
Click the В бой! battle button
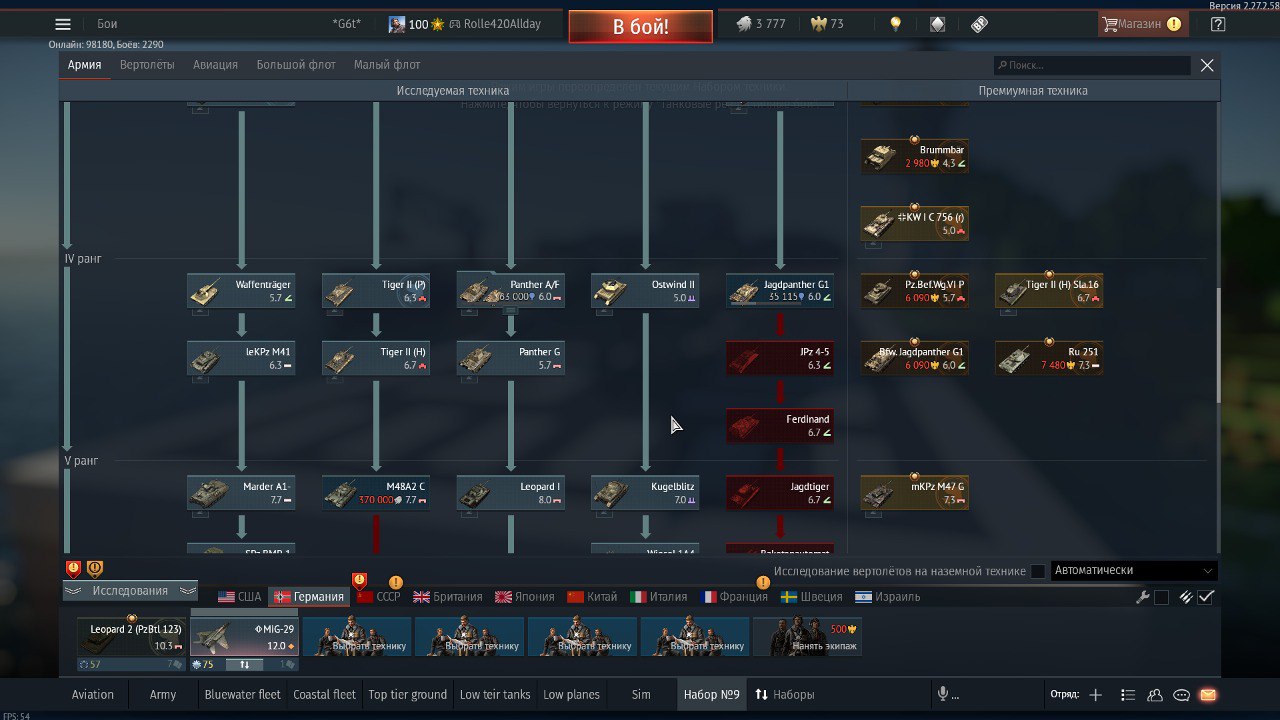pos(641,27)
